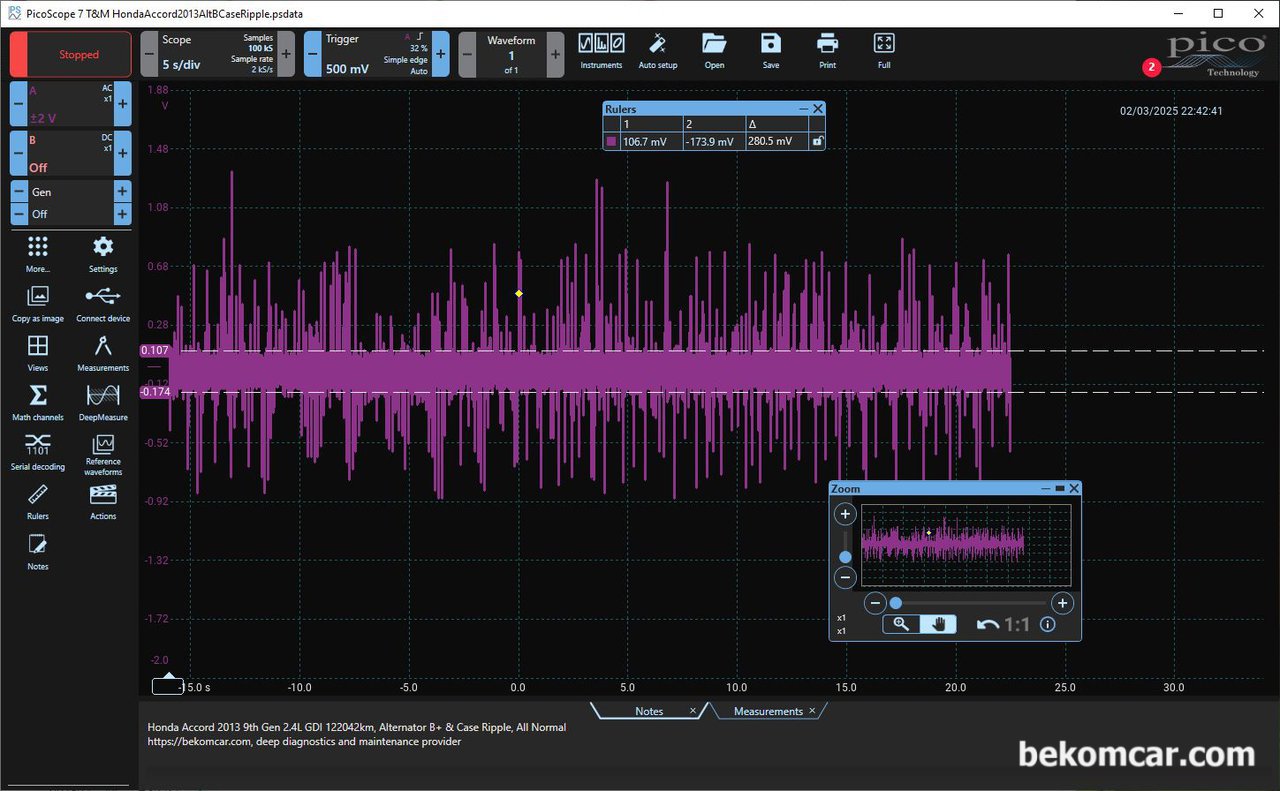Open the signal generator Gen options
Screen dimensions: 1280x791
pos(70,192)
